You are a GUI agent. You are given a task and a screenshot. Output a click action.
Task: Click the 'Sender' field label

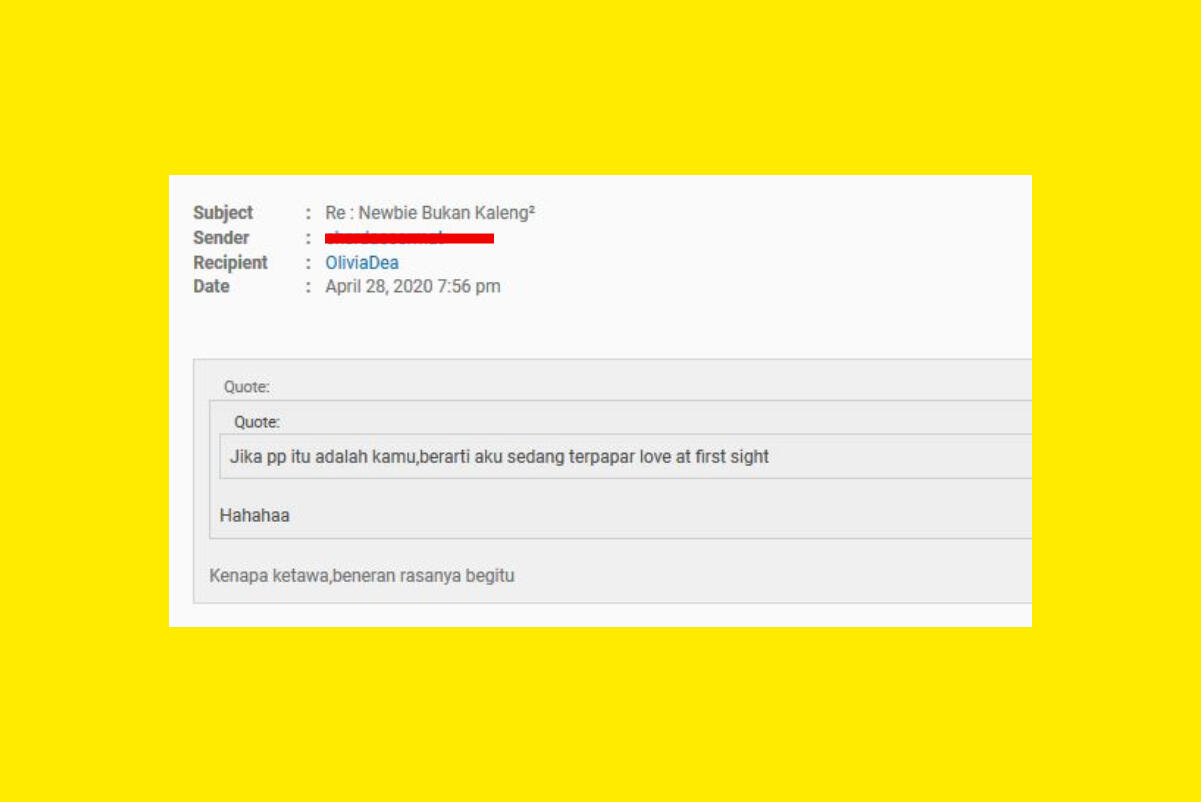[x=221, y=238]
